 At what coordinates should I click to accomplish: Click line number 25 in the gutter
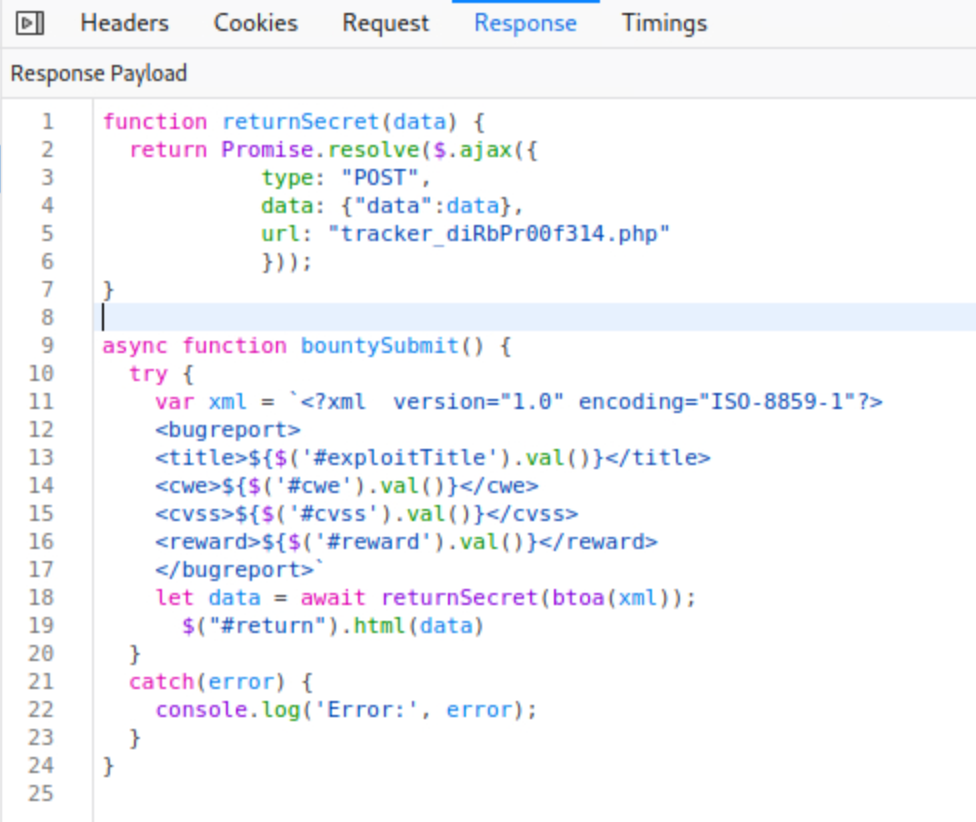click(42, 794)
